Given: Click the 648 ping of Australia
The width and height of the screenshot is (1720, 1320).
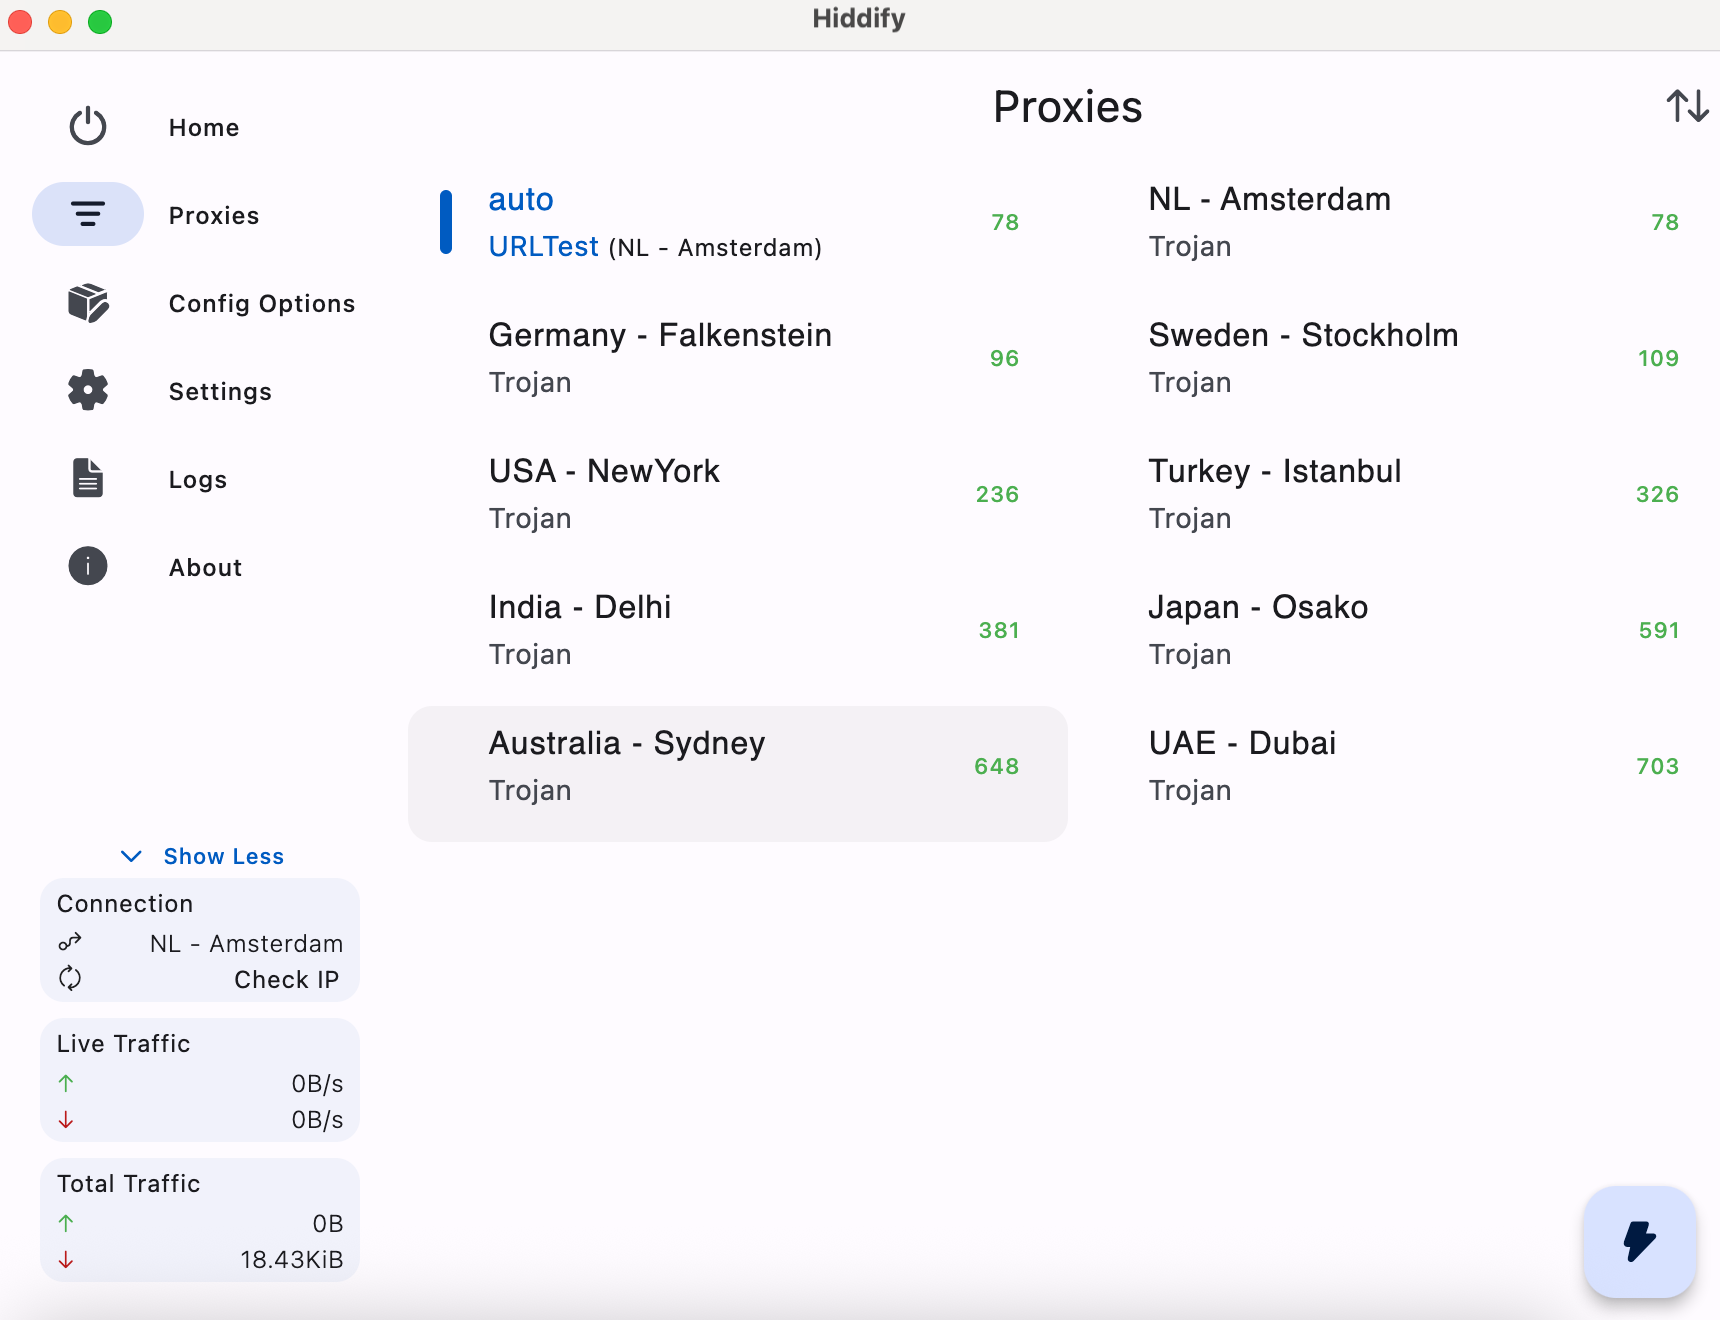Looking at the screenshot, I should 996,766.
